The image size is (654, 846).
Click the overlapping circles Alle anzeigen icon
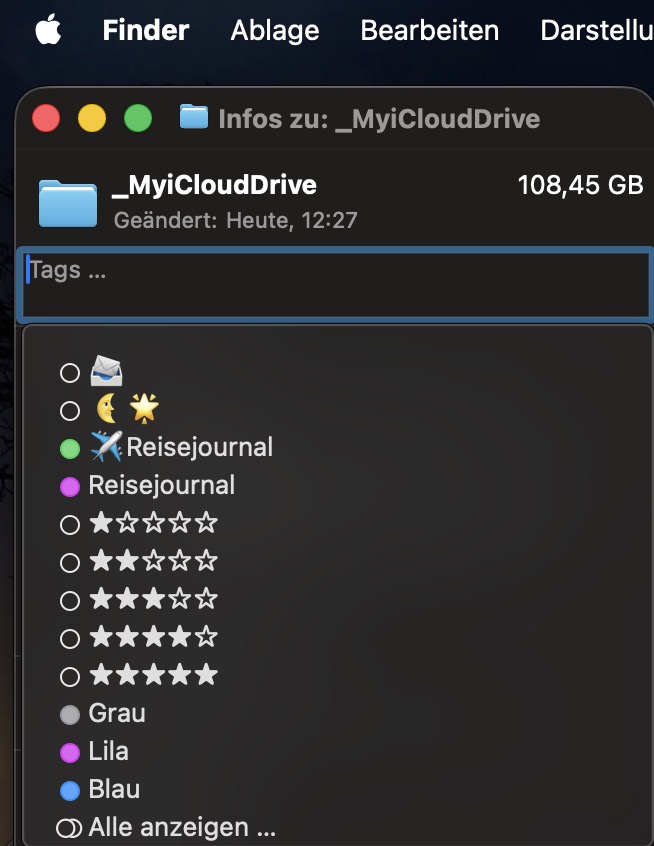click(x=69, y=828)
